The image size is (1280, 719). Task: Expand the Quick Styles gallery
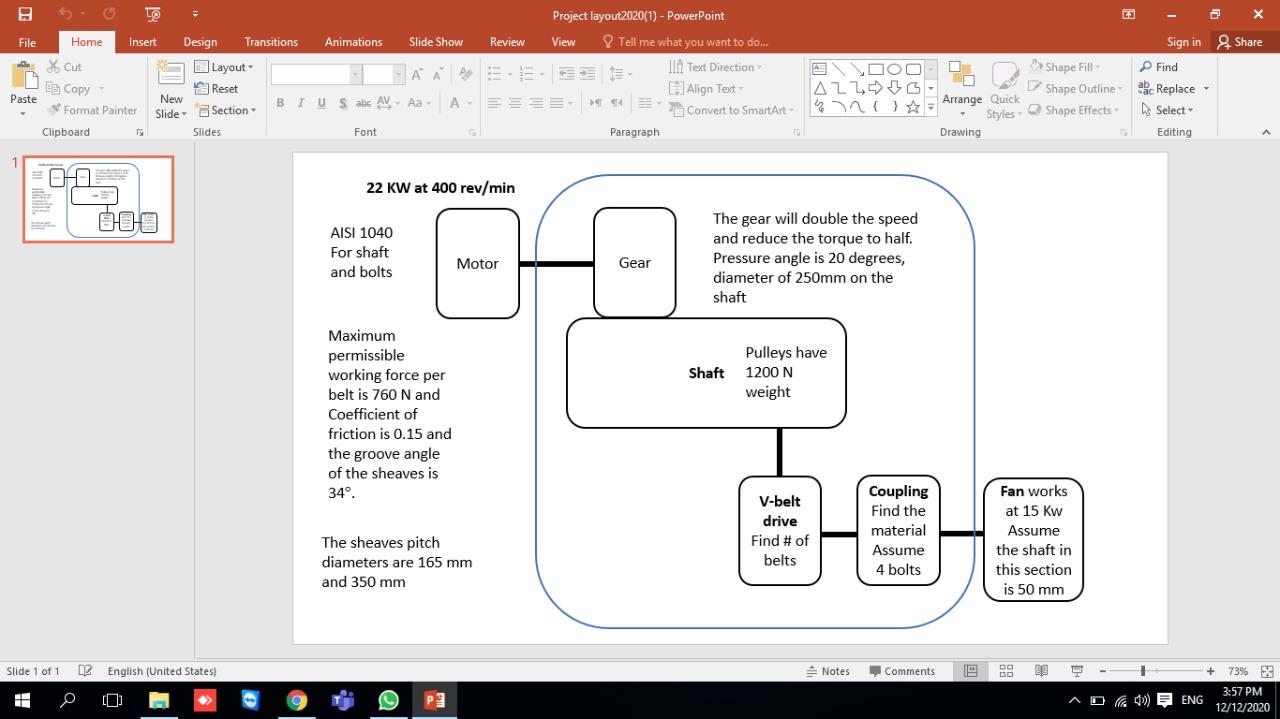[1003, 90]
